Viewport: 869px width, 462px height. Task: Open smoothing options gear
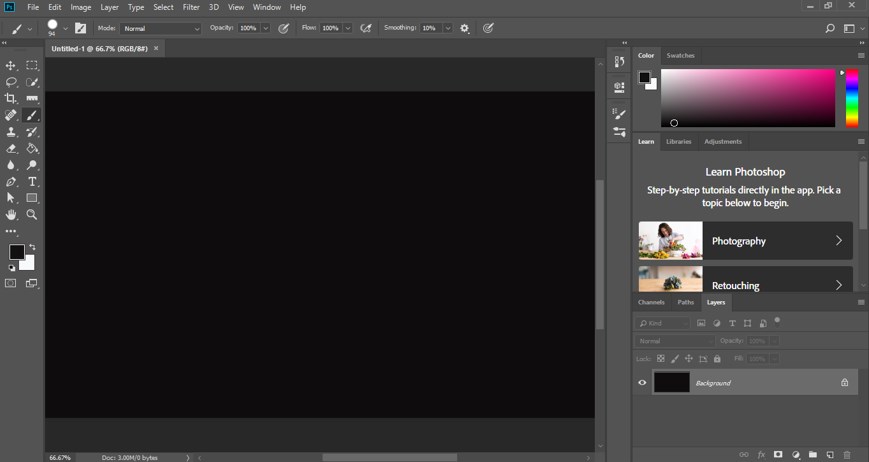[464, 28]
